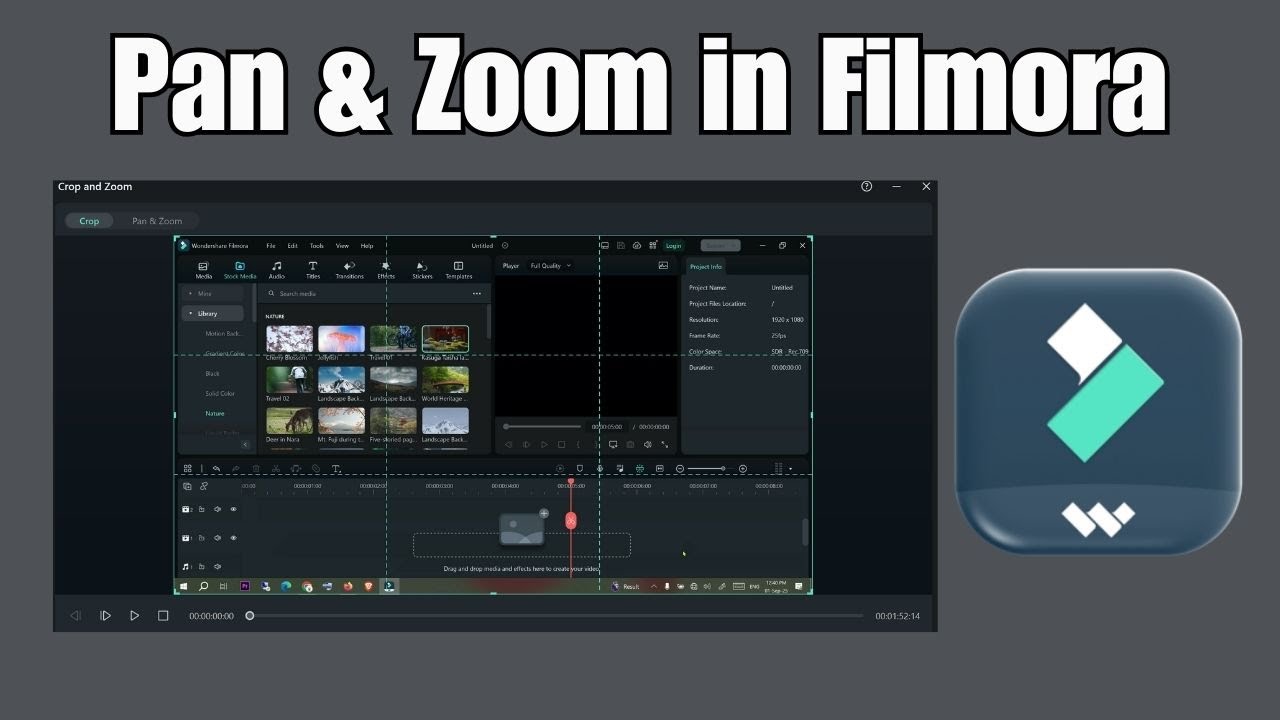Select the World Heritage thumbnail
The image size is (1280, 720).
click(x=446, y=380)
